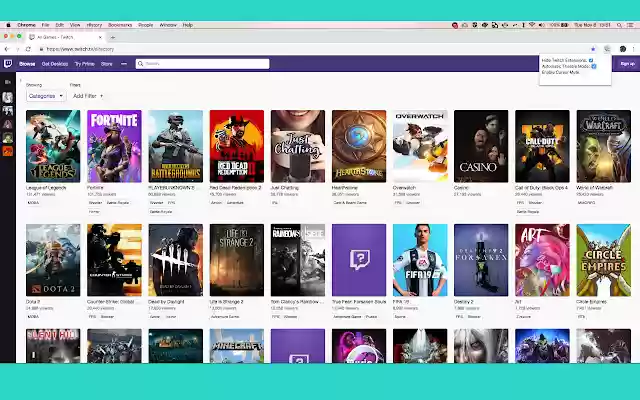Open the Casino category cover
640x400 pixels.
point(481,146)
